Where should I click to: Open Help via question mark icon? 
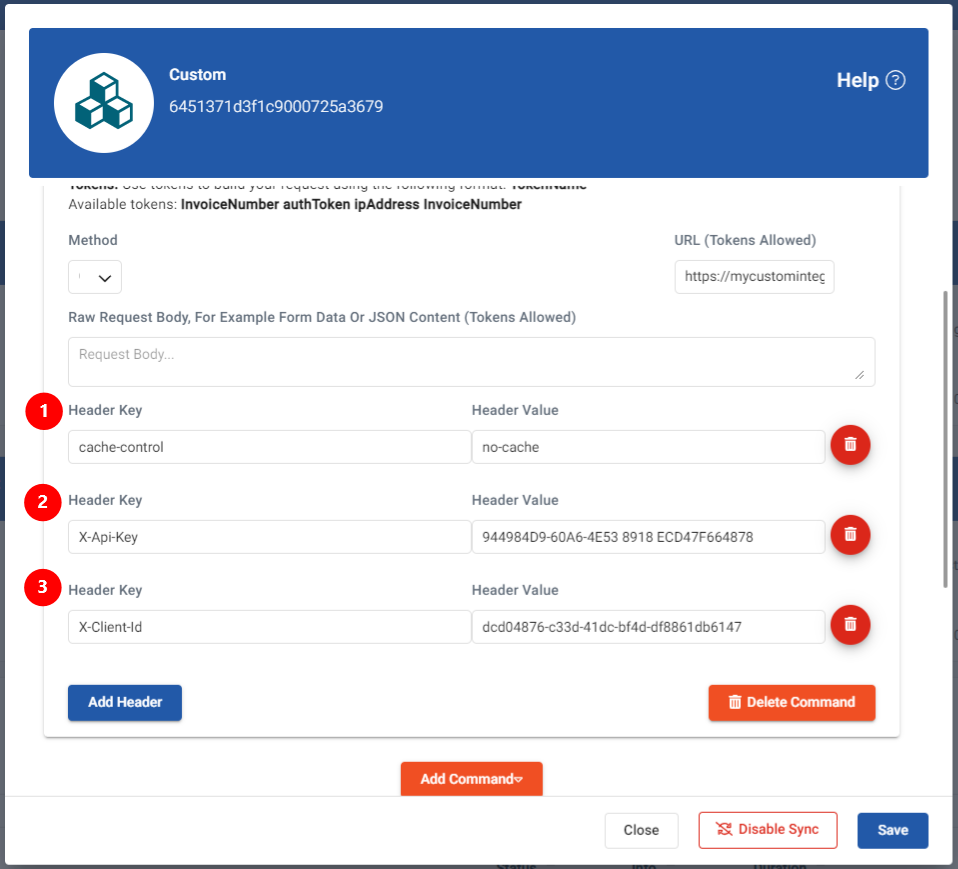pyautogui.click(x=895, y=81)
